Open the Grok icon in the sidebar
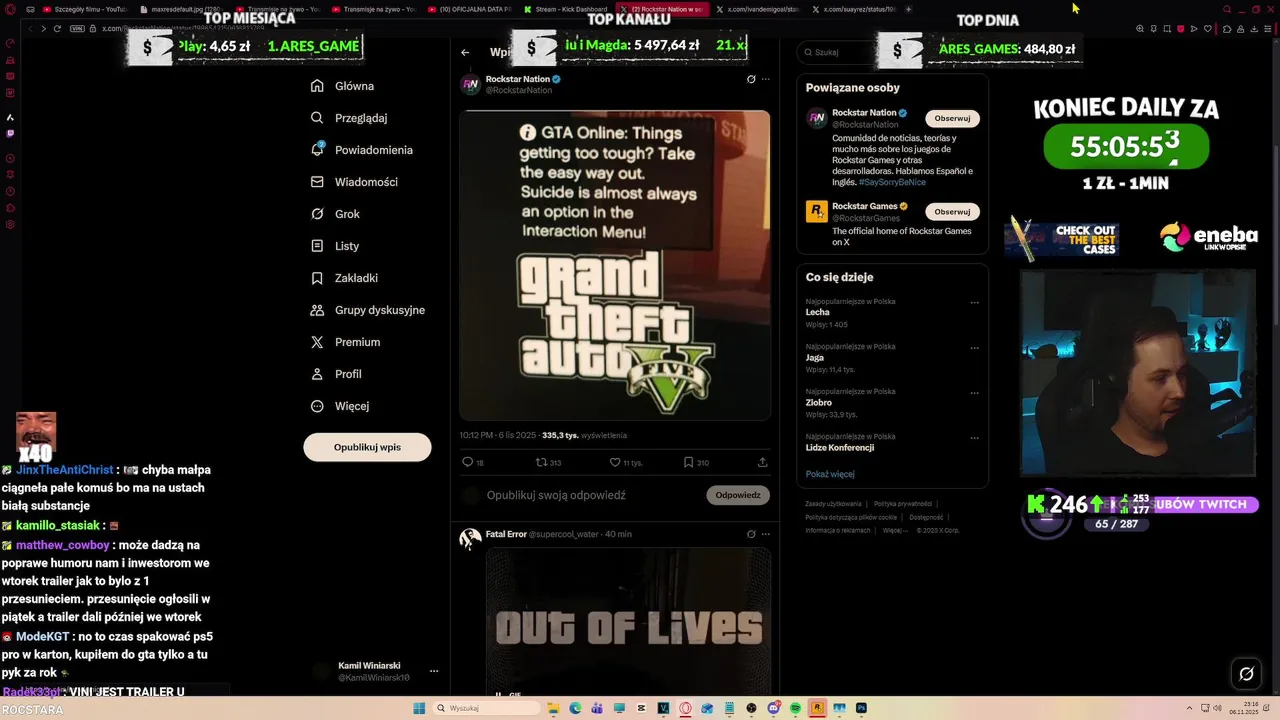The width and height of the screenshot is (1280, 720). 317,214
